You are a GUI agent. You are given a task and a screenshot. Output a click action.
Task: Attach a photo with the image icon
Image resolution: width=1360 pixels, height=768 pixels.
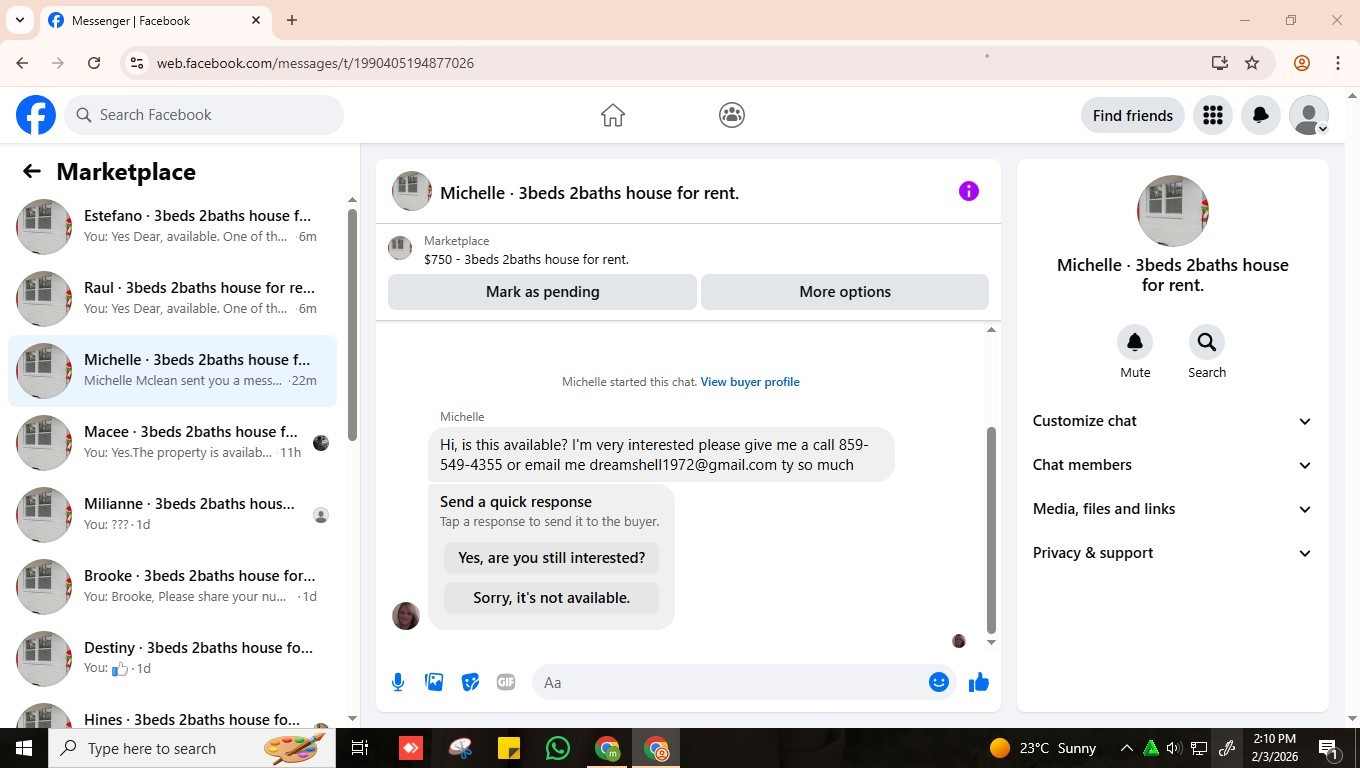click(x=434, y=682)
